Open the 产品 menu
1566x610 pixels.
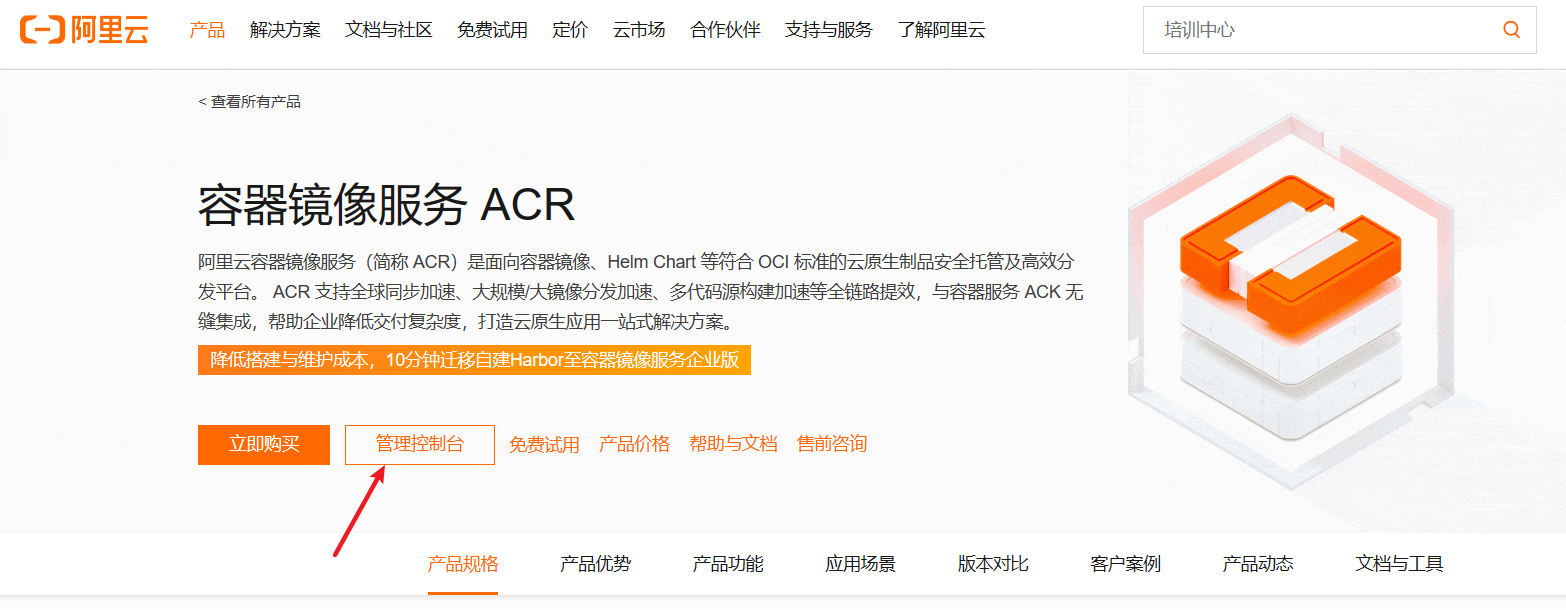click(207, 30)
